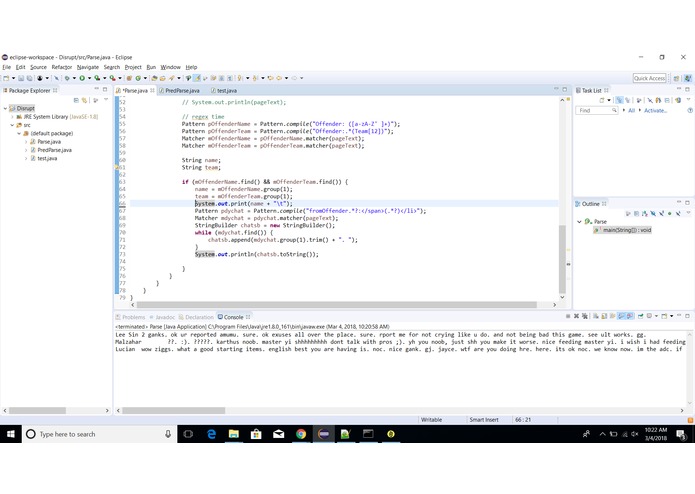Image resolution: width=695 pixels, height=494 pixels.
Task: Click the Java perspective icon
Action: 688,78
